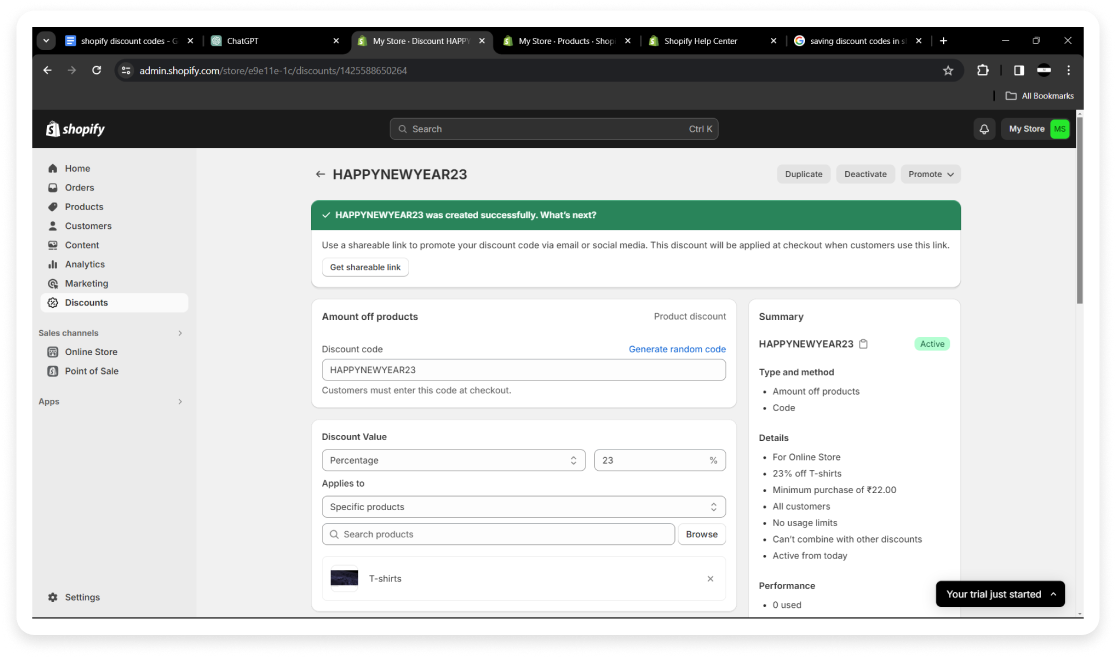Click the browser back button
The height and width of the screenshot is (658, 1116).
pos(48,70)
